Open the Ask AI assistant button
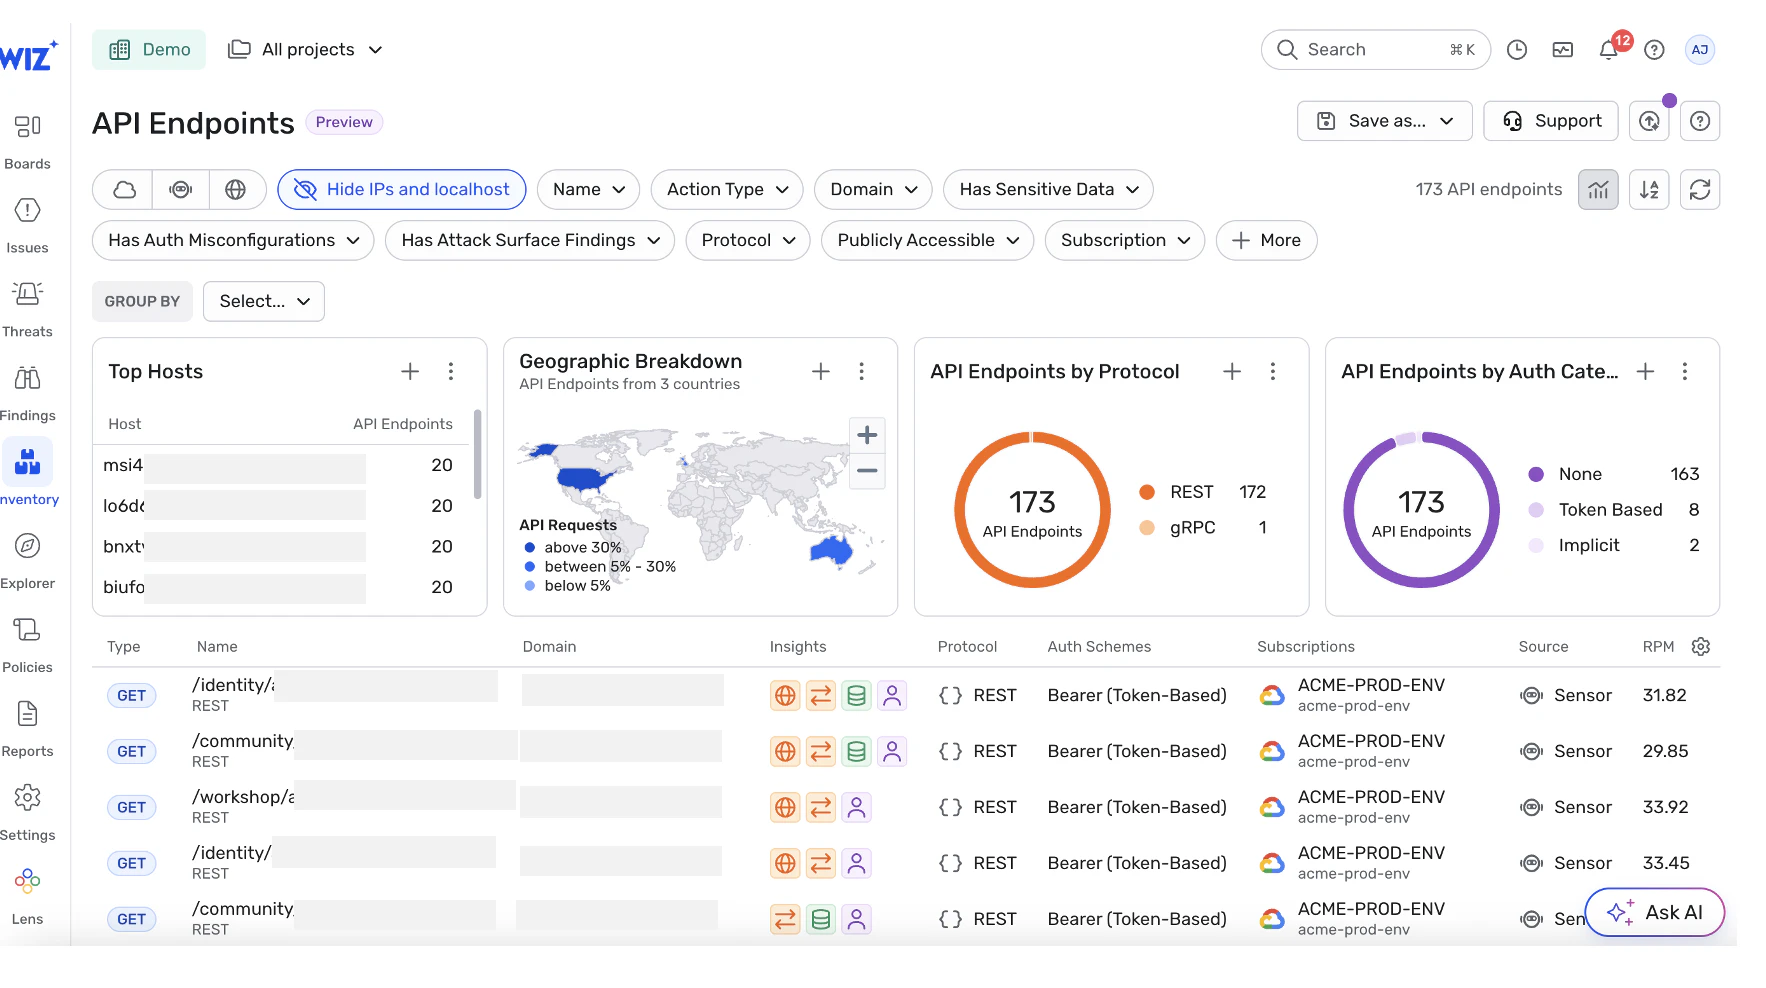 pos(1655,913)
